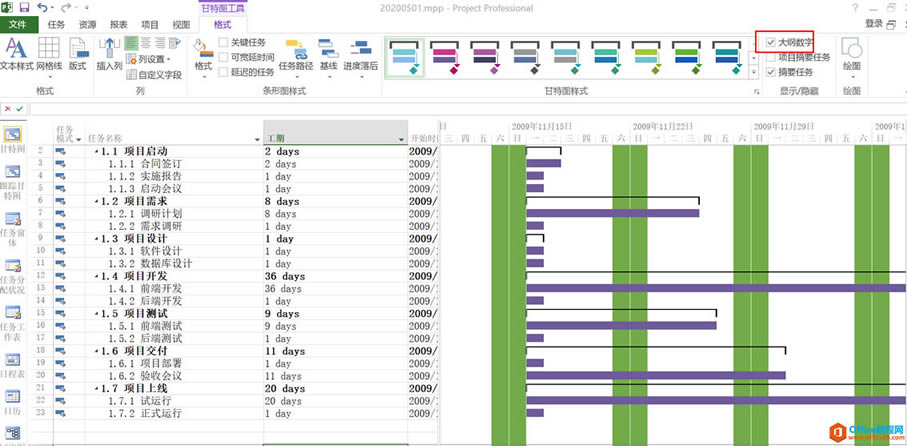Click the 基线 (Baseline) icon
Screen dimensions: 907x446
(x=328, y=56)
